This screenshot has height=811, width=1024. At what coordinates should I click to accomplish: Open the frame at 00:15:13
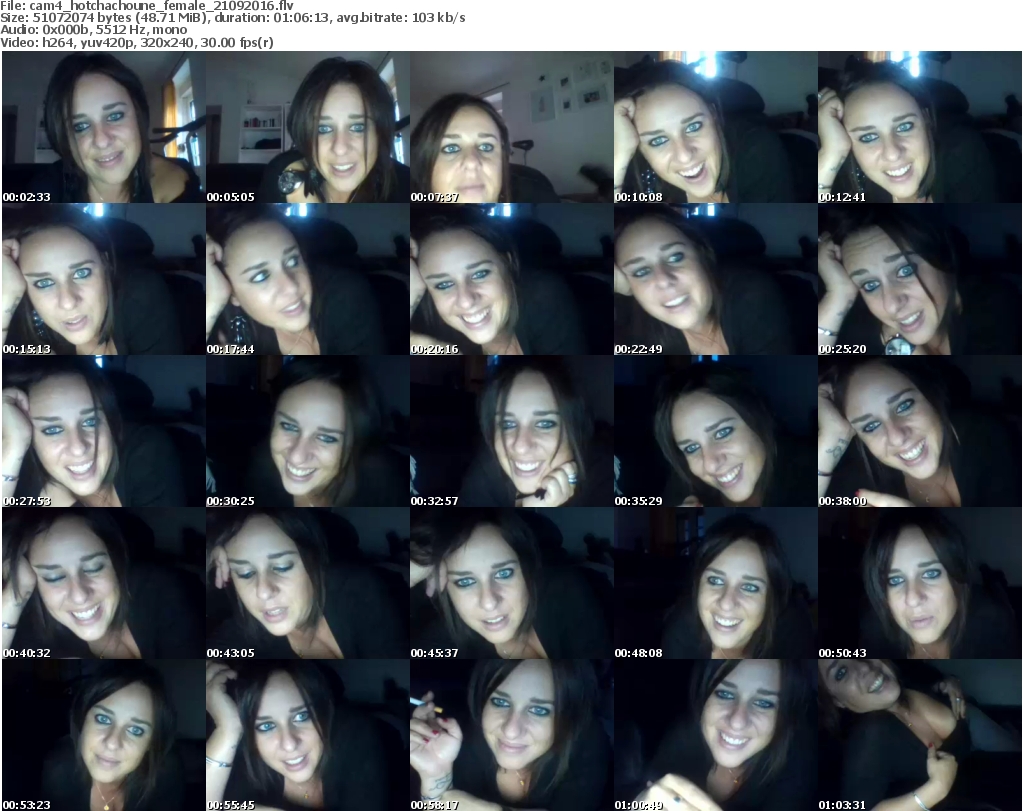pos(104,279)
